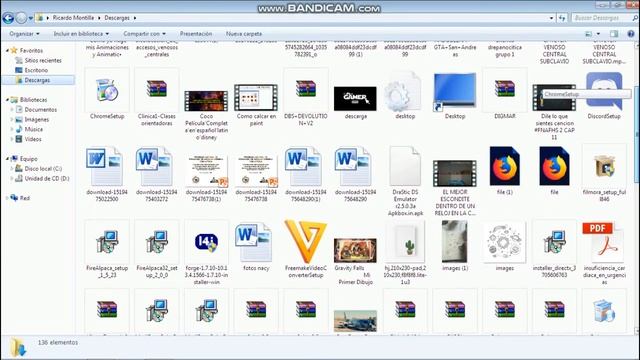
Task: Go back with the Back arrow
Action: pyautogui.click(x=8, y=18)
